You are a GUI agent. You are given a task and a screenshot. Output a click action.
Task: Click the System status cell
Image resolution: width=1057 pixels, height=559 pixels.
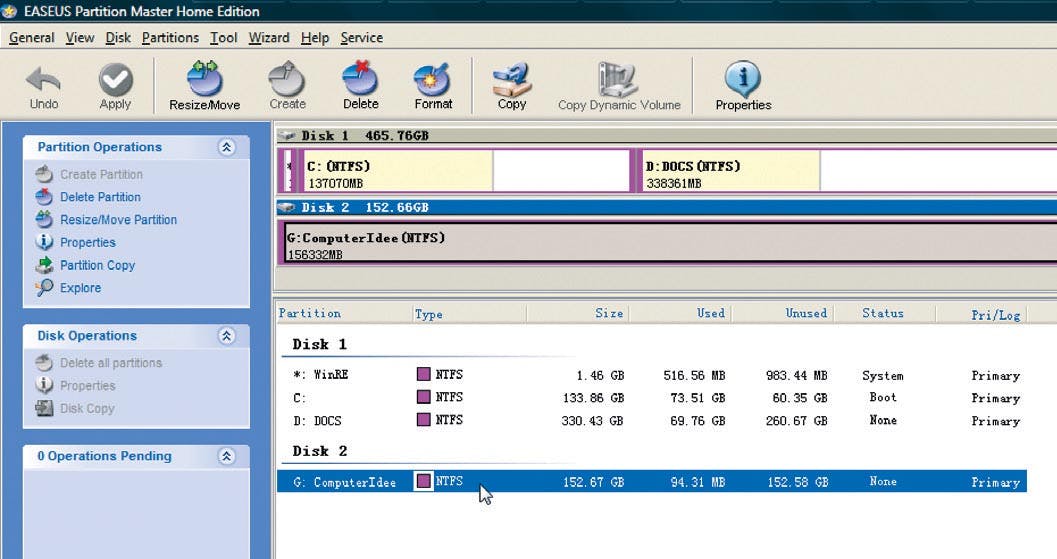pos(882,376)
